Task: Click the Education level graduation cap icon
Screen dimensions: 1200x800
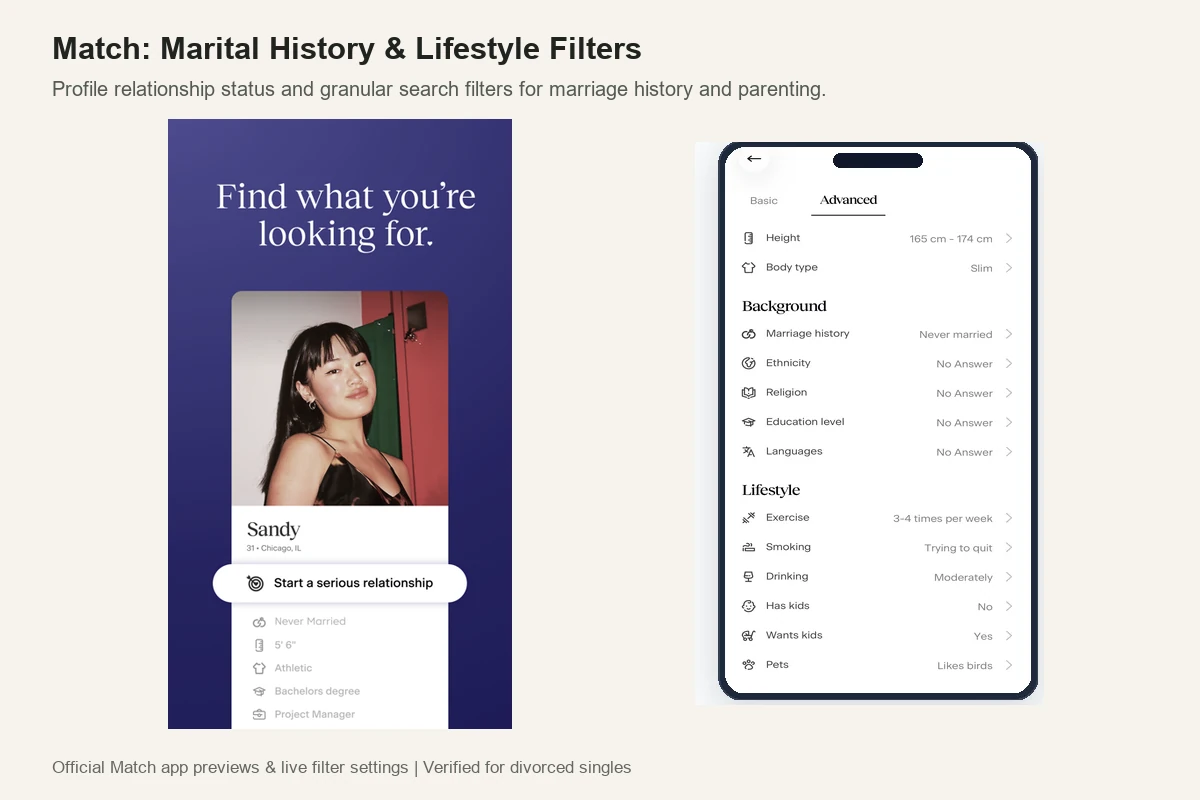Action: [748, 422]
